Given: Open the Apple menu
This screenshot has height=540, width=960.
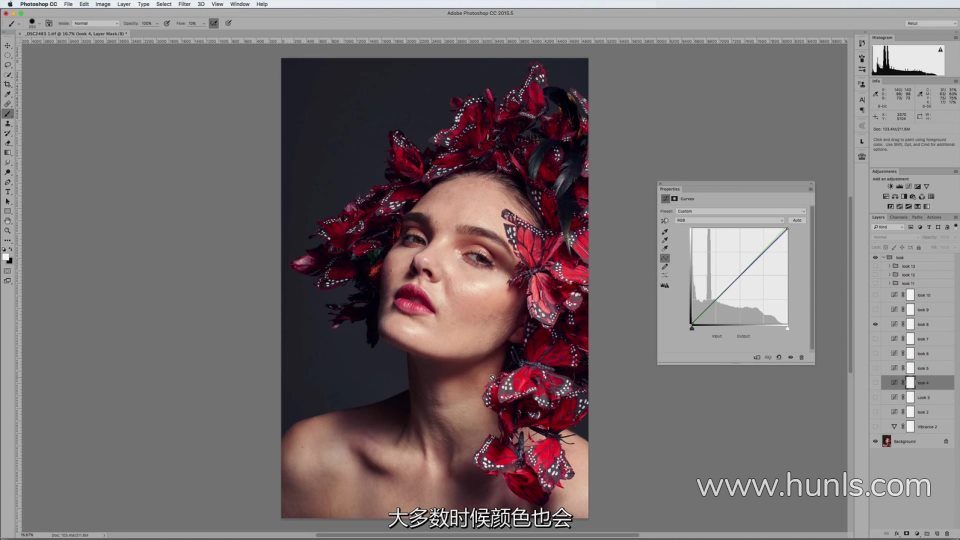Looking at the screenshot, I should click(10, 4).
